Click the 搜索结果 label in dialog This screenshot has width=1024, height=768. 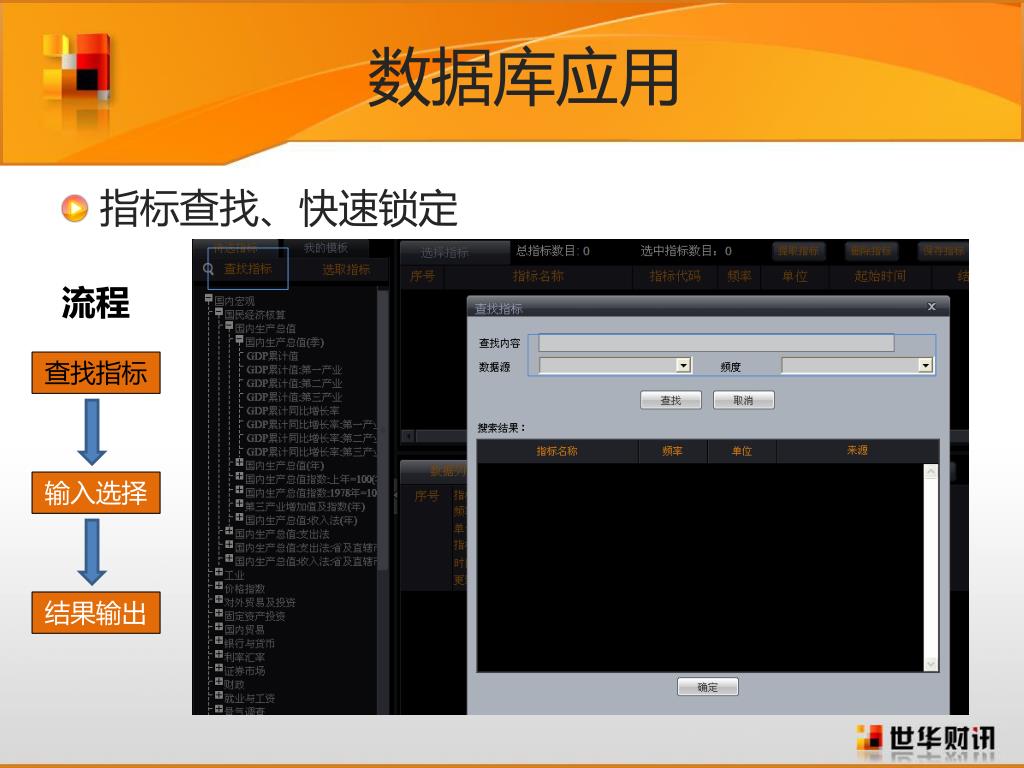click(x=501, y=428)
